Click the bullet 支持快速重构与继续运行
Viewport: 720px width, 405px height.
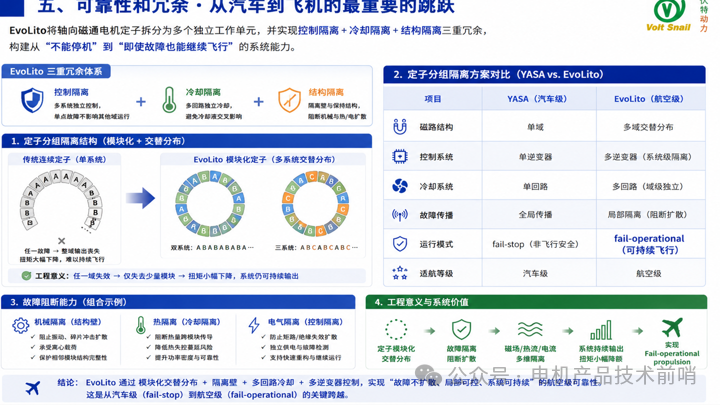(x=305, y=357)
